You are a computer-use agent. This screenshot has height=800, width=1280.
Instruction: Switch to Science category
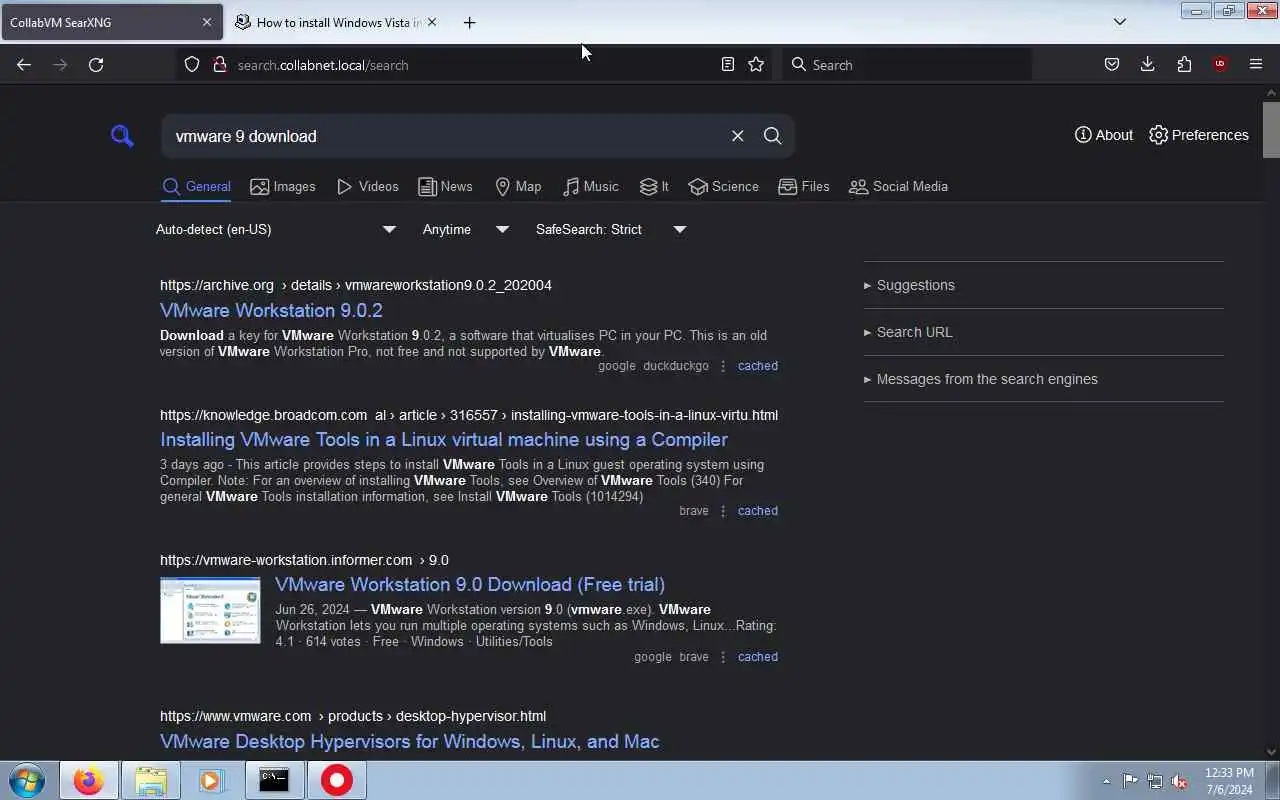point(724,186)
